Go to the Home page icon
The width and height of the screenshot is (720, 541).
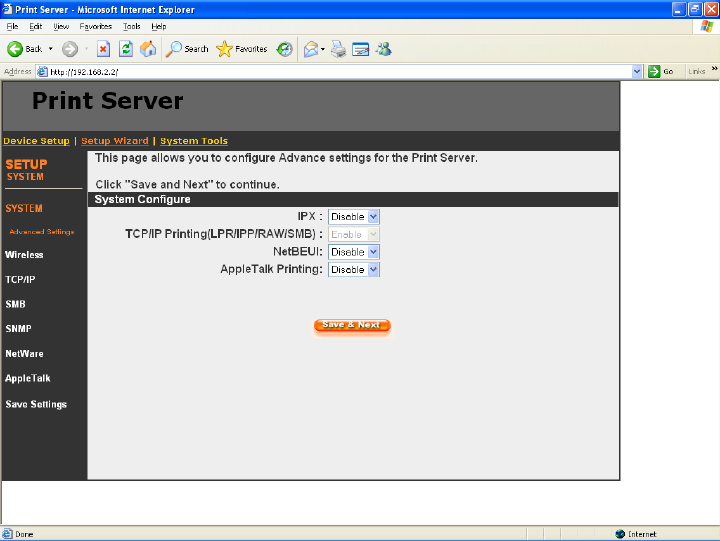point(148,49)
